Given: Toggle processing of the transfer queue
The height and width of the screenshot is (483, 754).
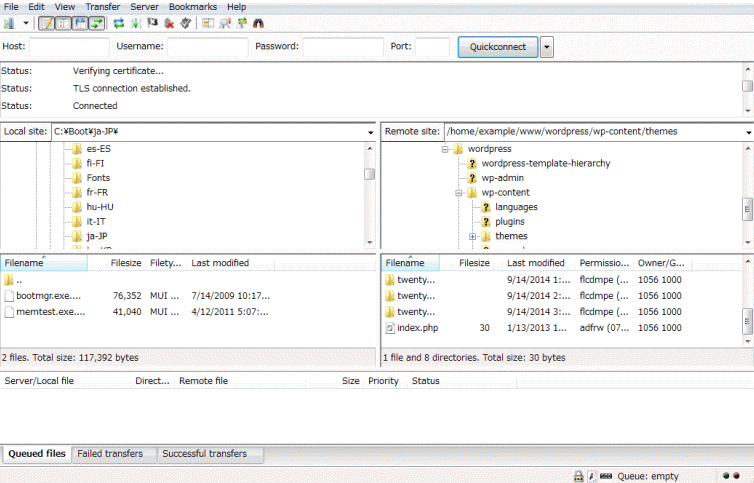Looking at the screenshot, I should [136, 24].
